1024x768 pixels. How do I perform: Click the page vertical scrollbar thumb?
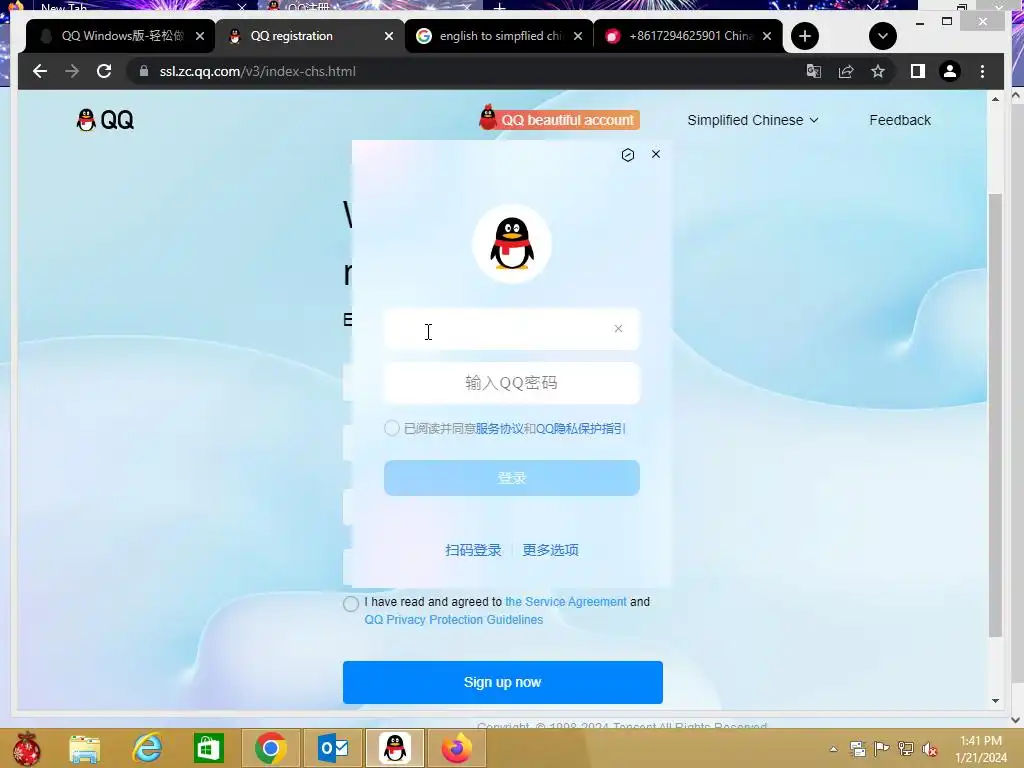[995, 415]
